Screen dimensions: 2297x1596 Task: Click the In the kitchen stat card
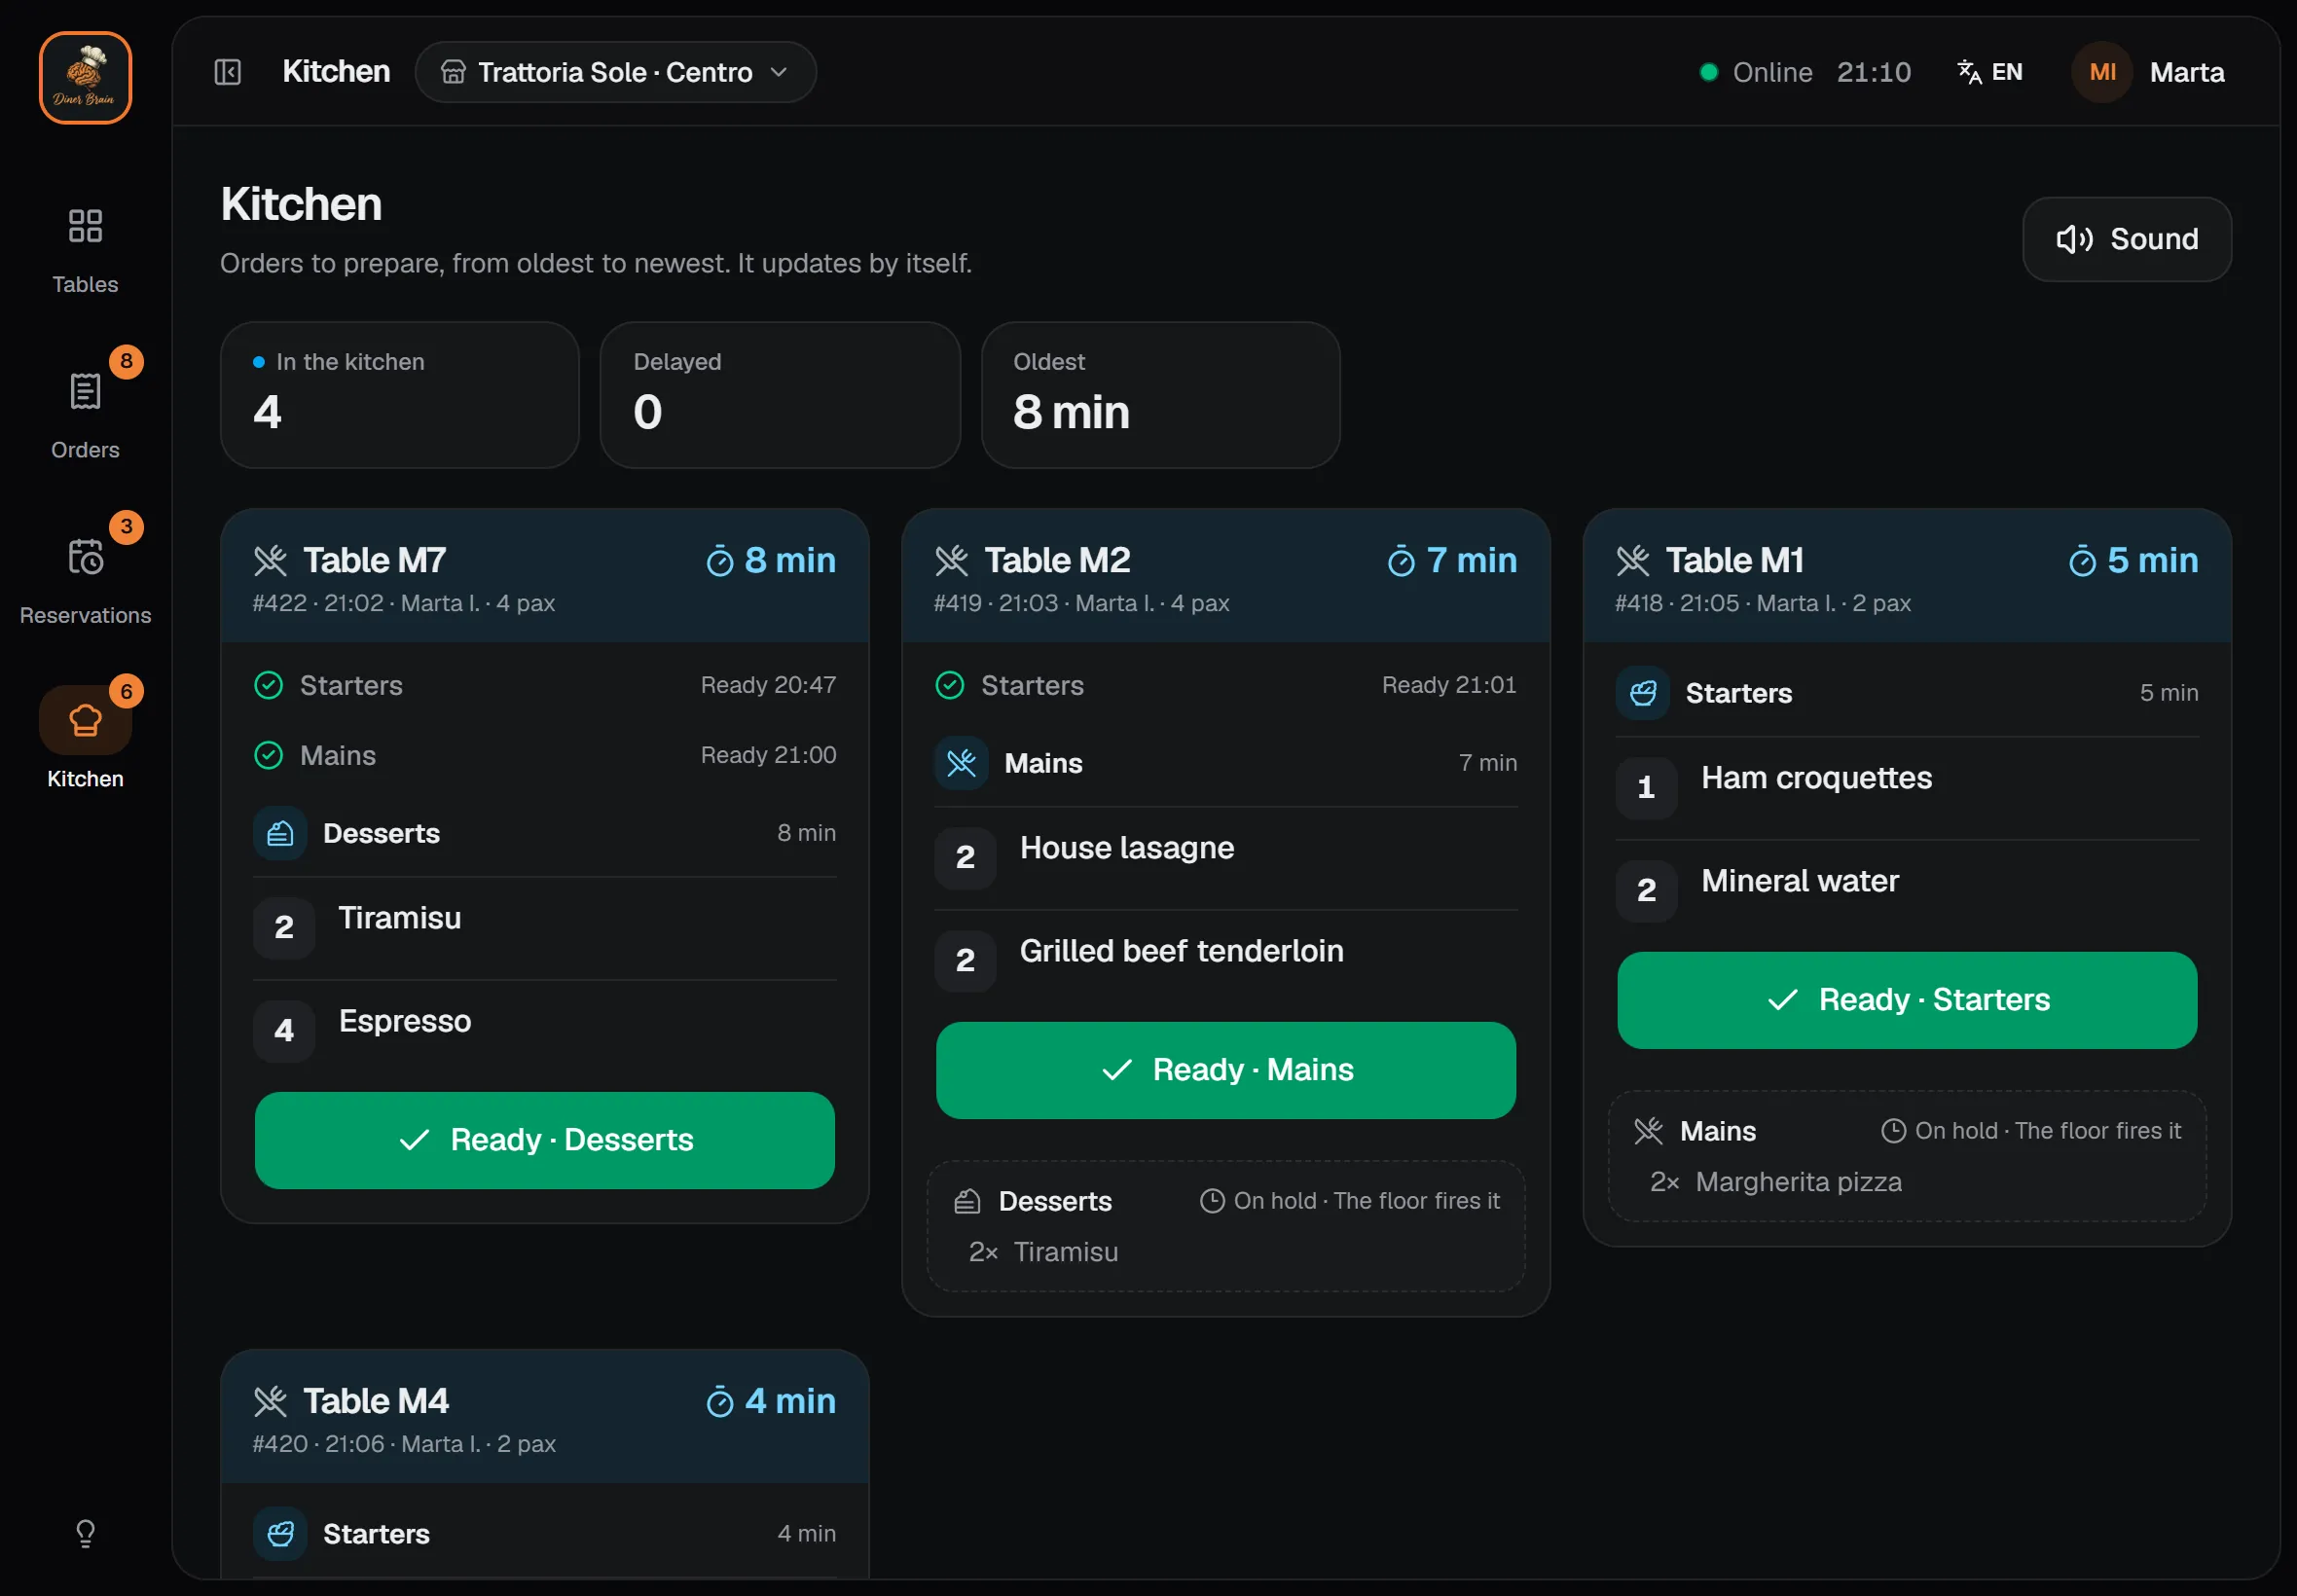pyautogui.click(x=399, y=395)
